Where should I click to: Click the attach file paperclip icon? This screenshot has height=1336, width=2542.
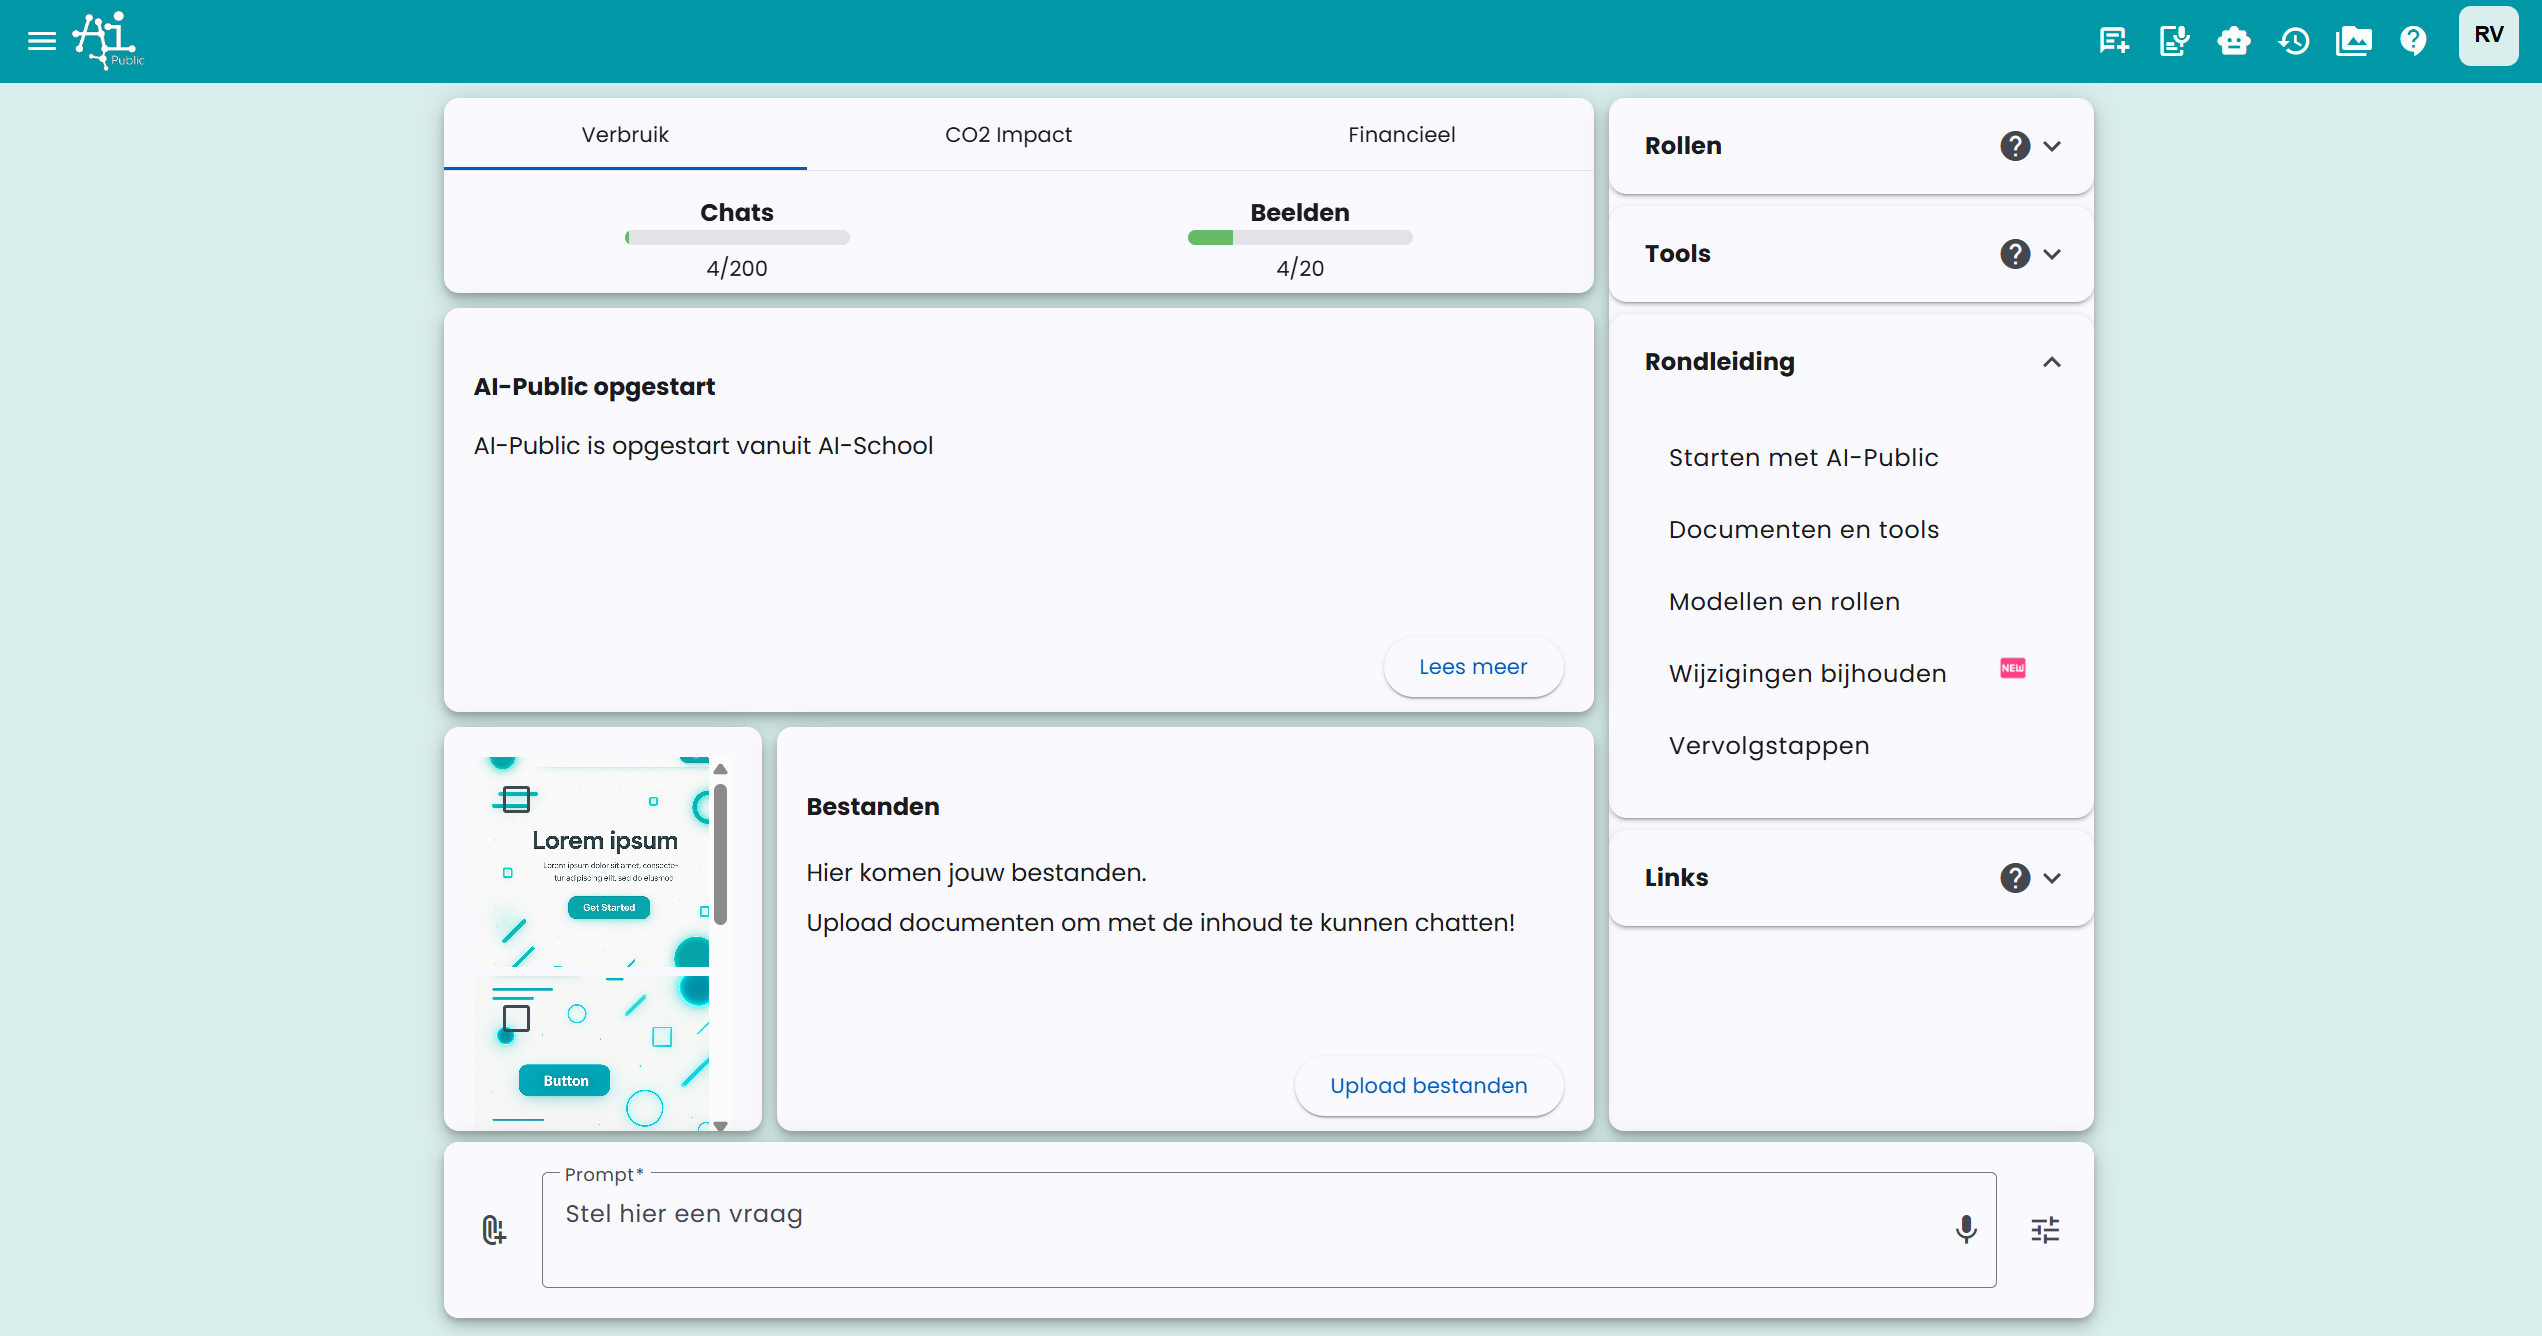[493, 1229]
